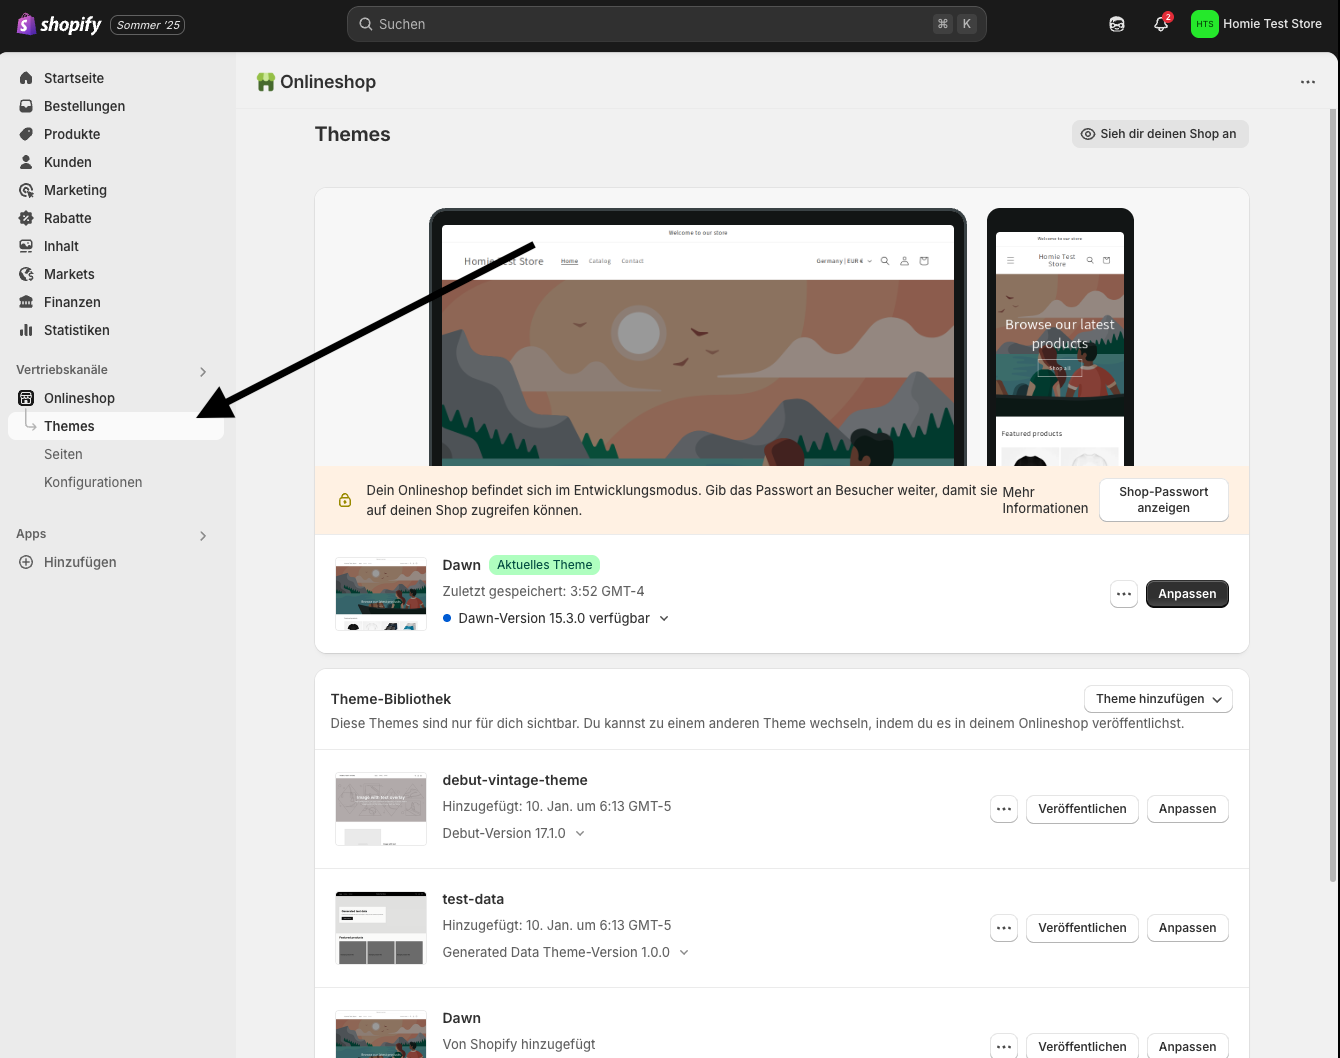Expand the Dawn-Version 15.3.0 verfügbar dropdown

click(x=663, y=618)
